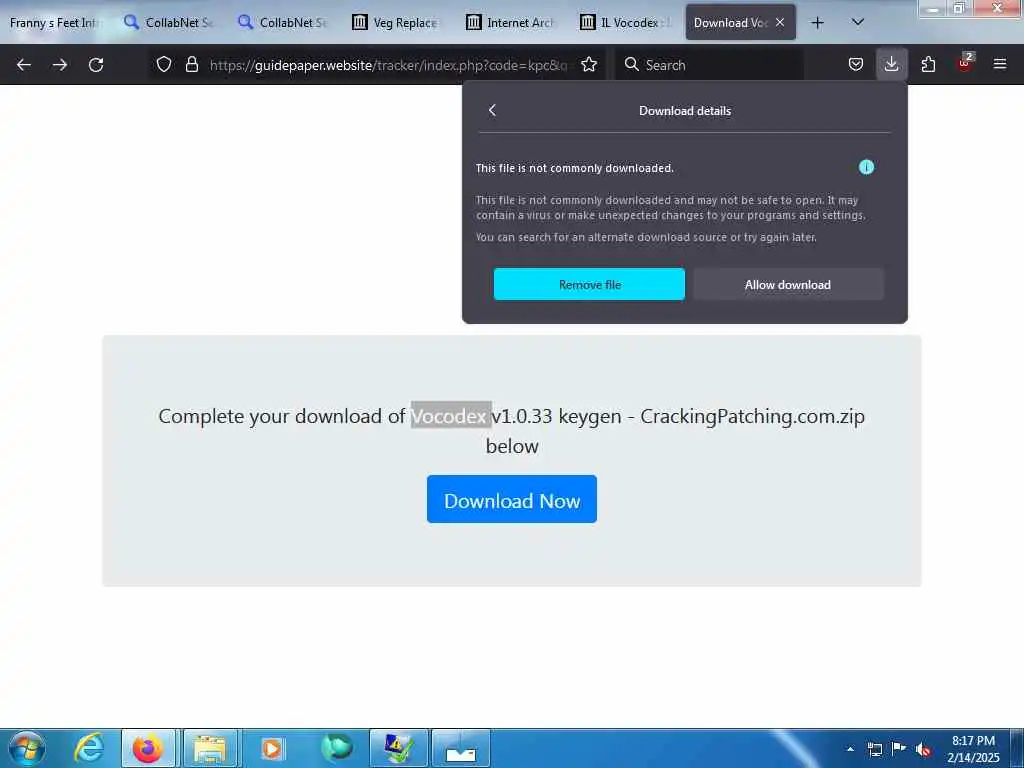Show hidden system tray icons
Screen dimensions: 1024x768
pos(850,749)
